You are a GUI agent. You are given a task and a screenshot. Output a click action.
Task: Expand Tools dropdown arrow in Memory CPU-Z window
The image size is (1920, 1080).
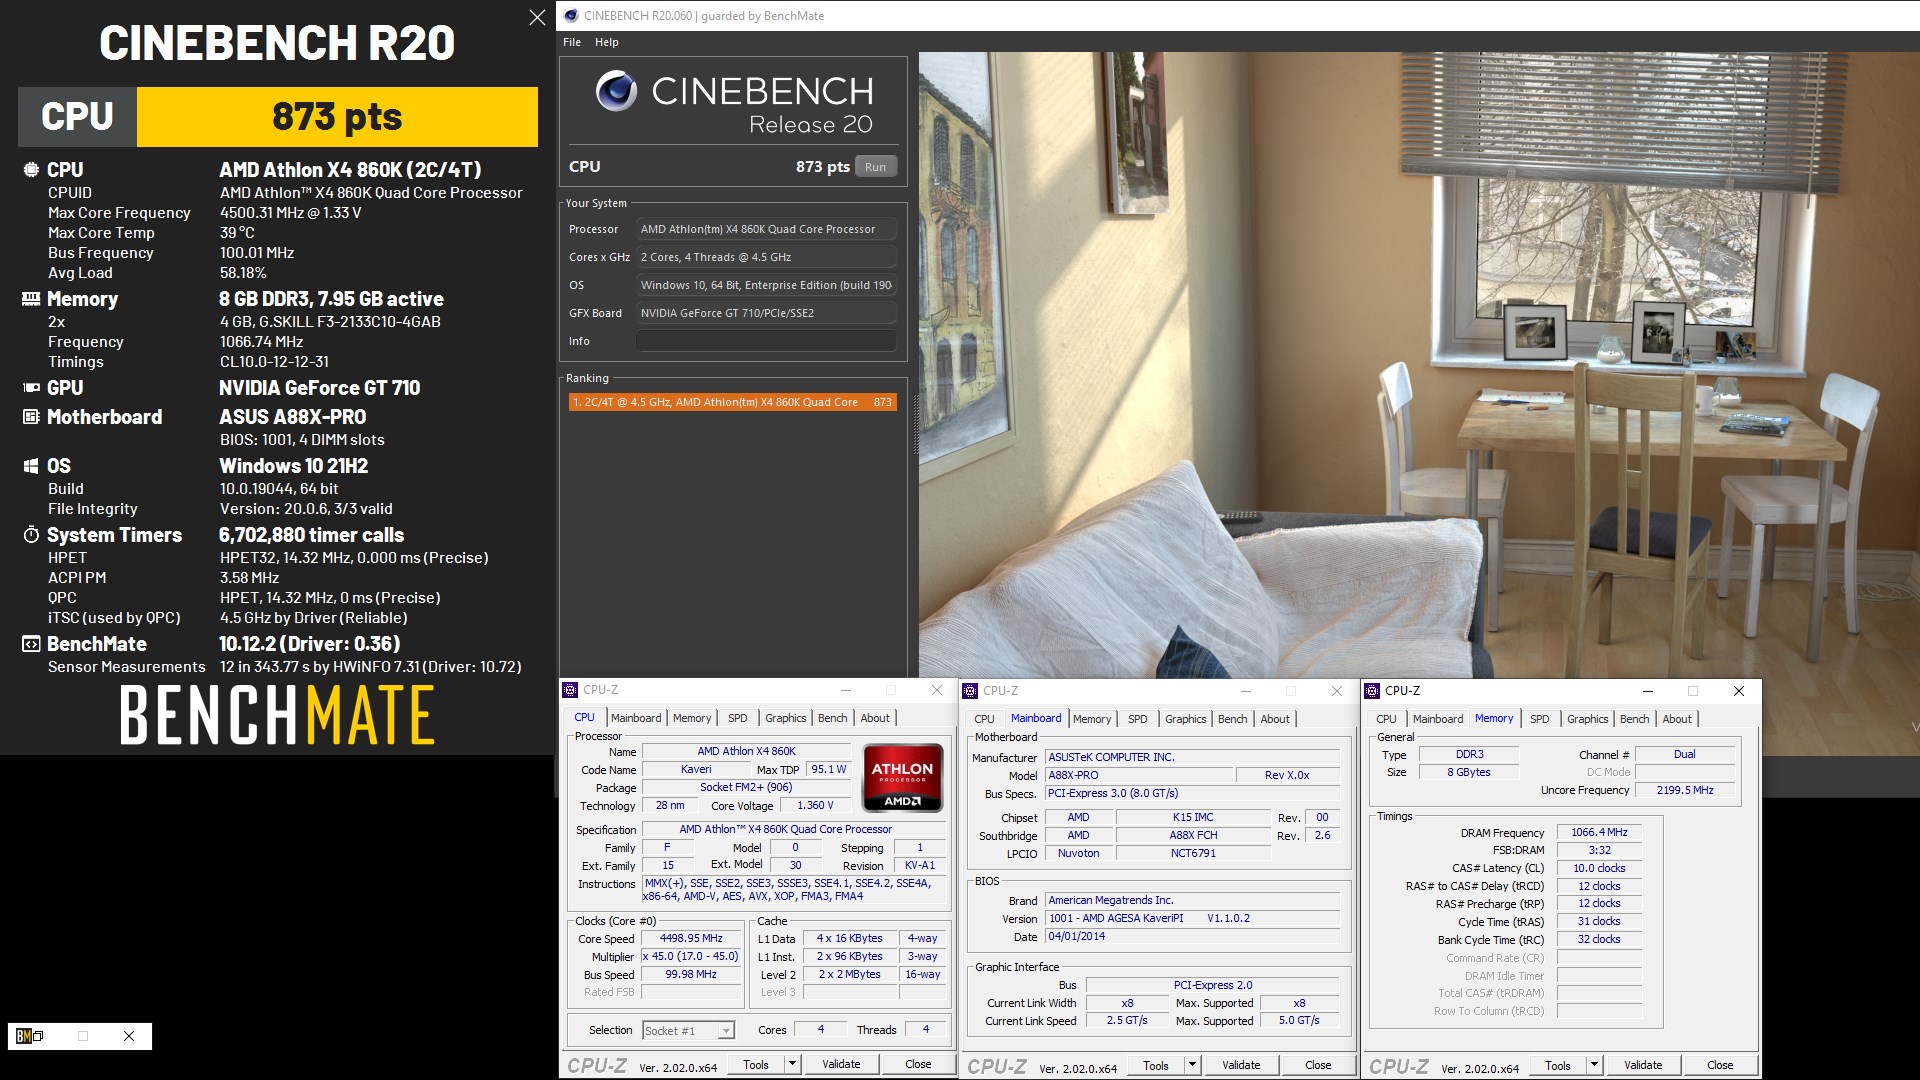coord(1594,1065)
